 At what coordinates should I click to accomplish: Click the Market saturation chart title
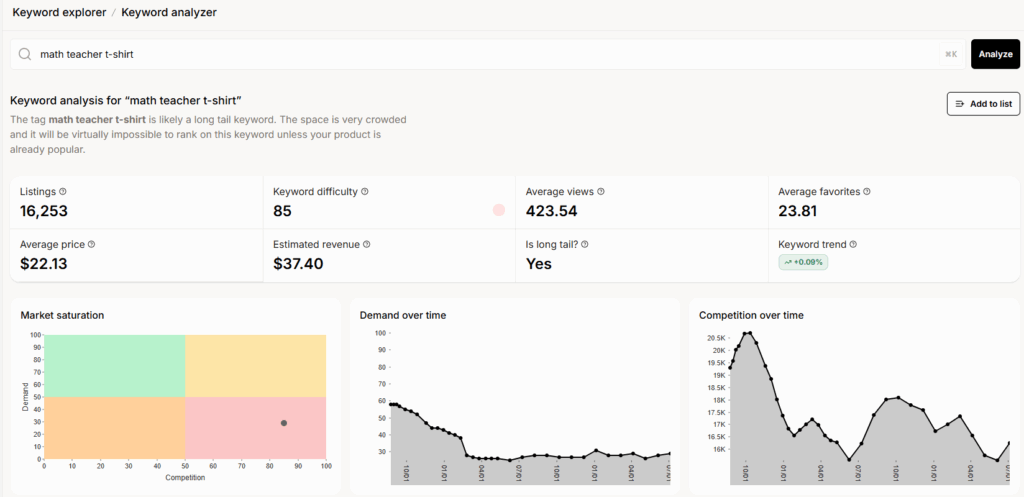coord(63,315)
